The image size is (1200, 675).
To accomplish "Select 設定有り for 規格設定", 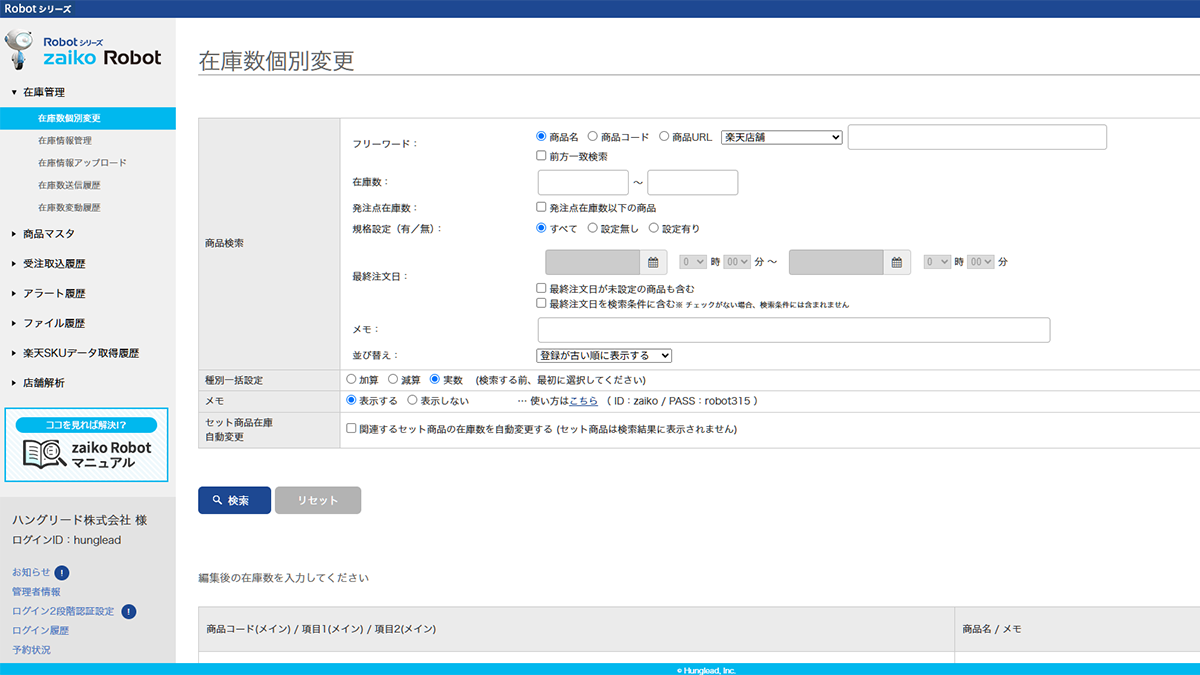I will pos(654,228).
